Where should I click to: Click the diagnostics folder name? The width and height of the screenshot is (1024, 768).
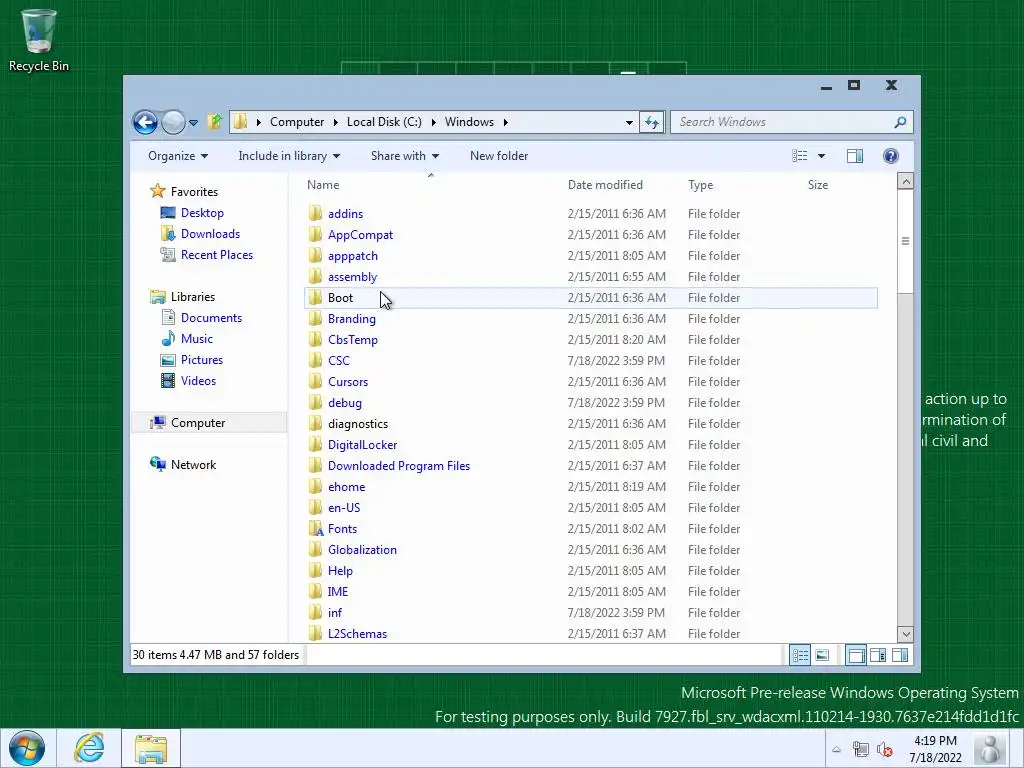click(358, 424)
